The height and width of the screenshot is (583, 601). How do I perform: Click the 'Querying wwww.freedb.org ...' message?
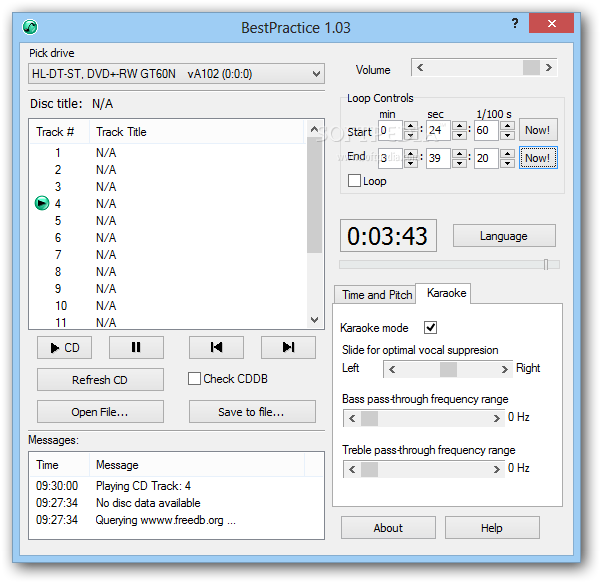click(x=166, y=520)
